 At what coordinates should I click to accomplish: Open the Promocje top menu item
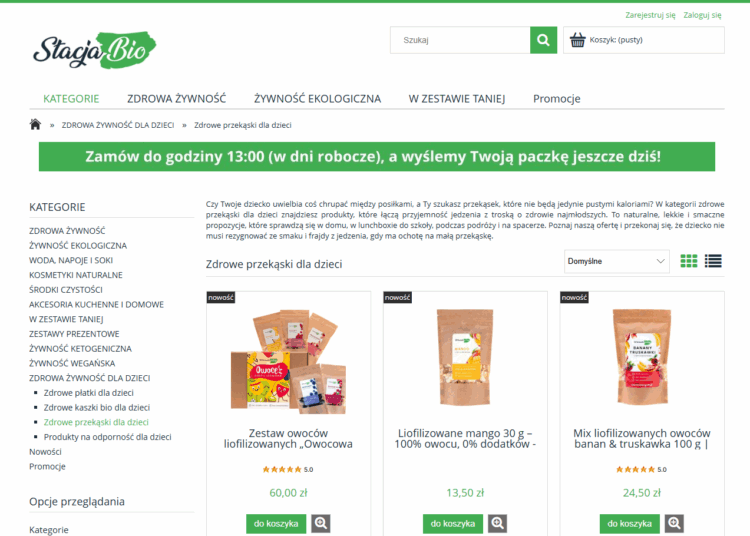coord(557,99)
